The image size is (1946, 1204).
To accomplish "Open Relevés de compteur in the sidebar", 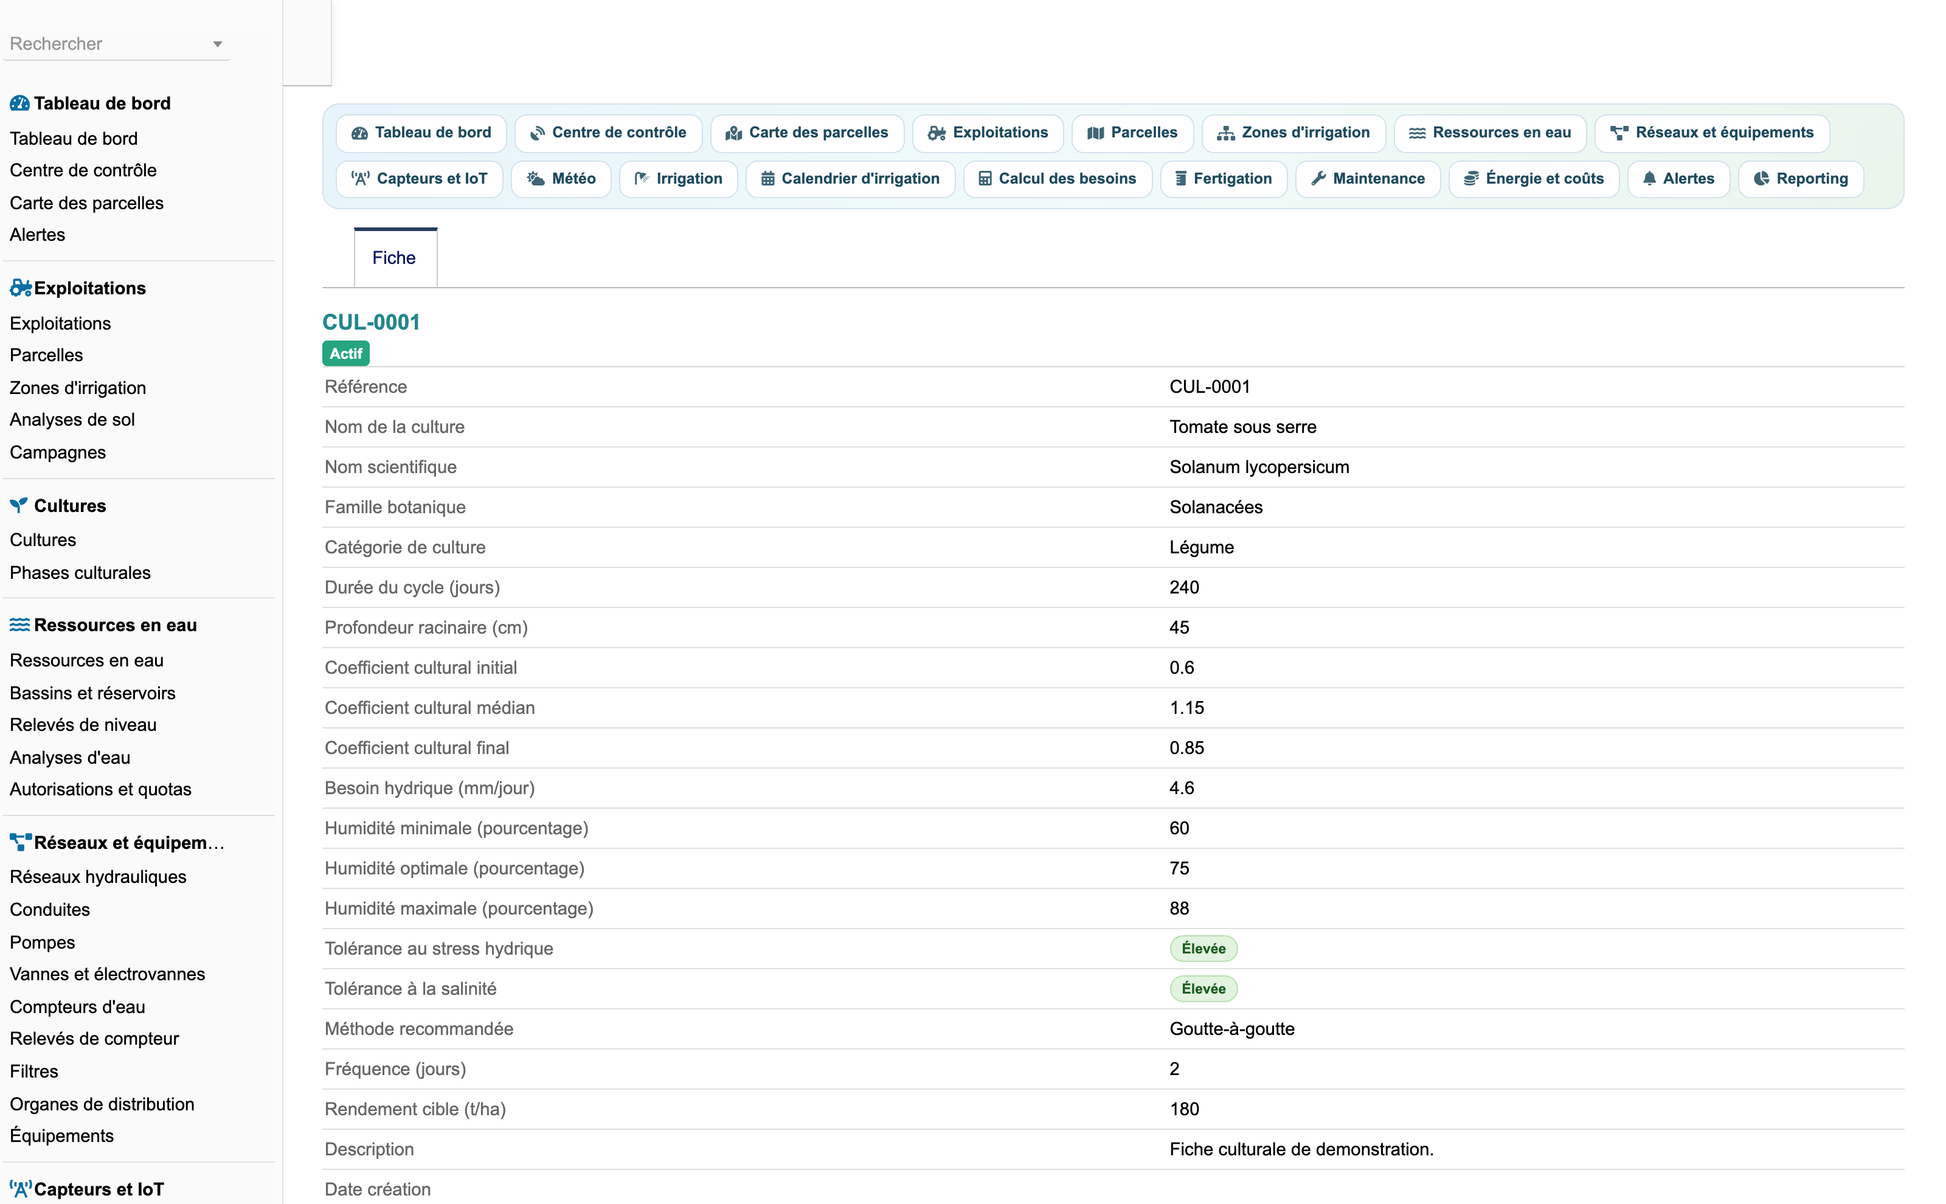I will pyautogui.click(x=94, y=1038).
